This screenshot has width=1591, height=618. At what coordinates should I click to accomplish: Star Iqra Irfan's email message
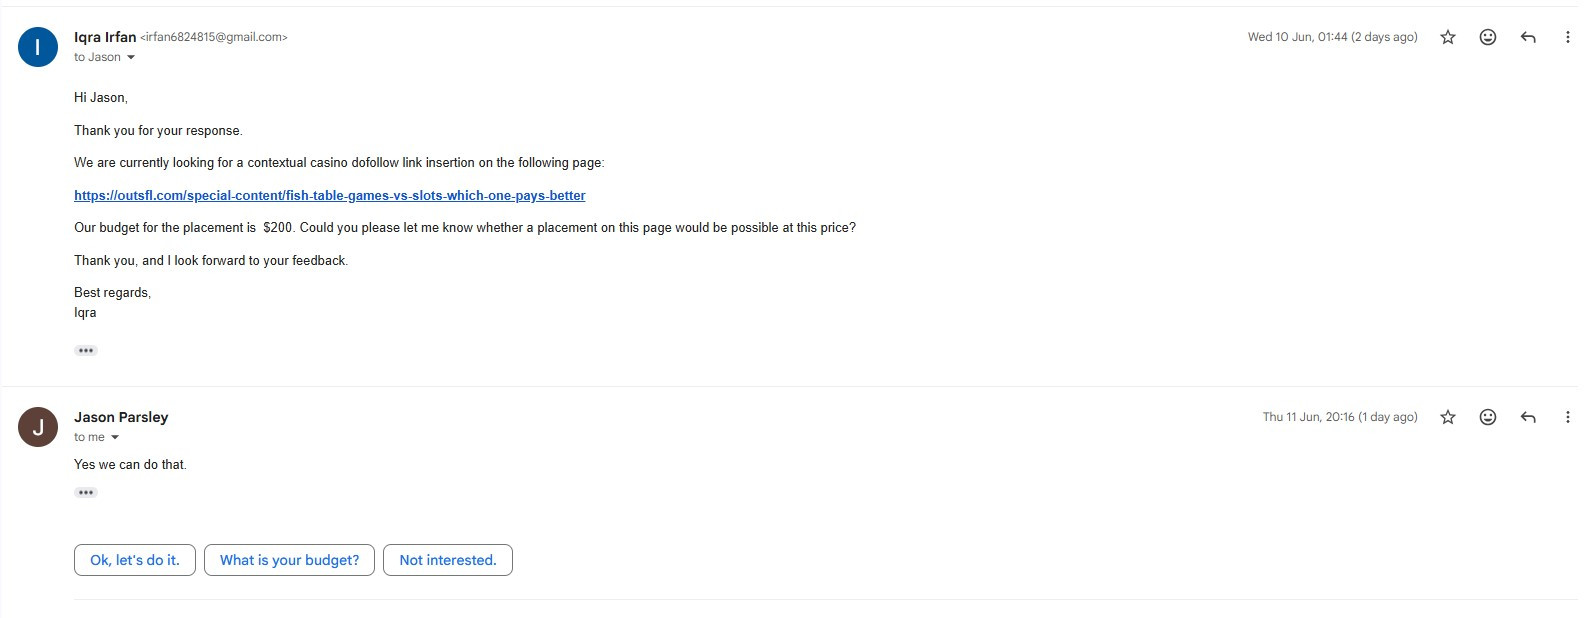tap(1447, 37)
